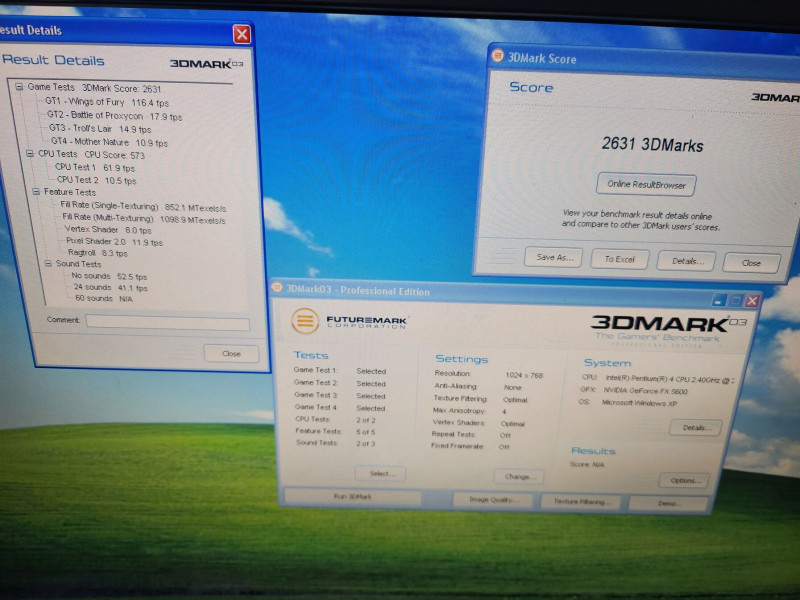The width and height of the screenshot is (800, 600).
Task: Select Fill Rate (Multi-Texturing) row
Action: [143, 219]
